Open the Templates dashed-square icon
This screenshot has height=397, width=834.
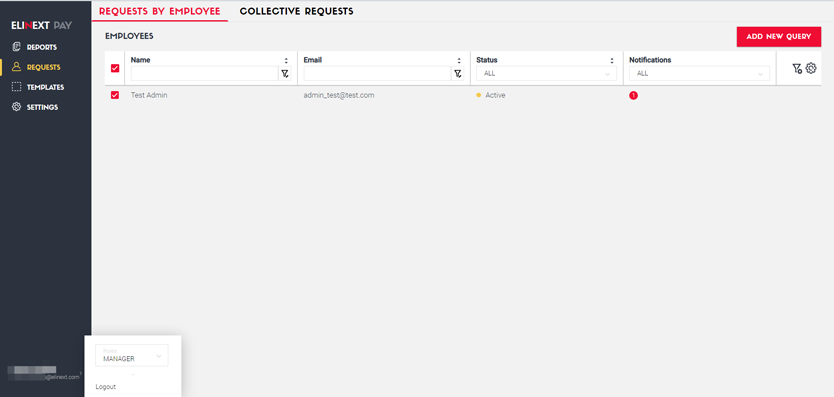(x=16, y=87)
